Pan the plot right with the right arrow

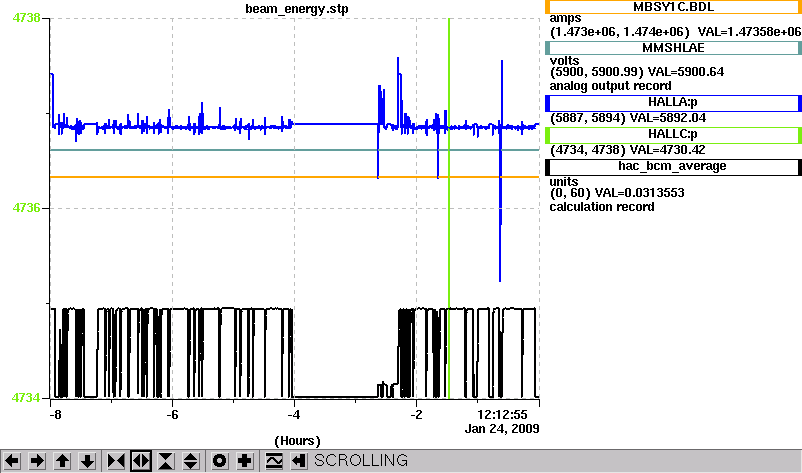tap(37, 461)
